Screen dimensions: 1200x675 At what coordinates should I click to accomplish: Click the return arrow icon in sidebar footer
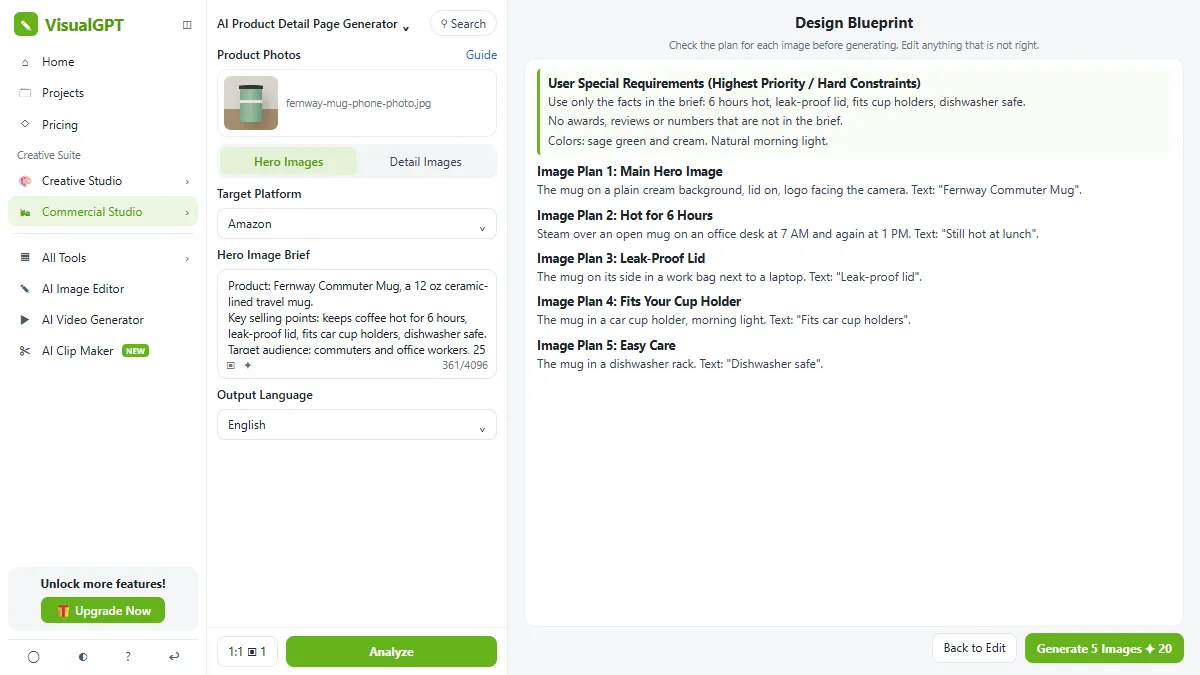(174, 657)
